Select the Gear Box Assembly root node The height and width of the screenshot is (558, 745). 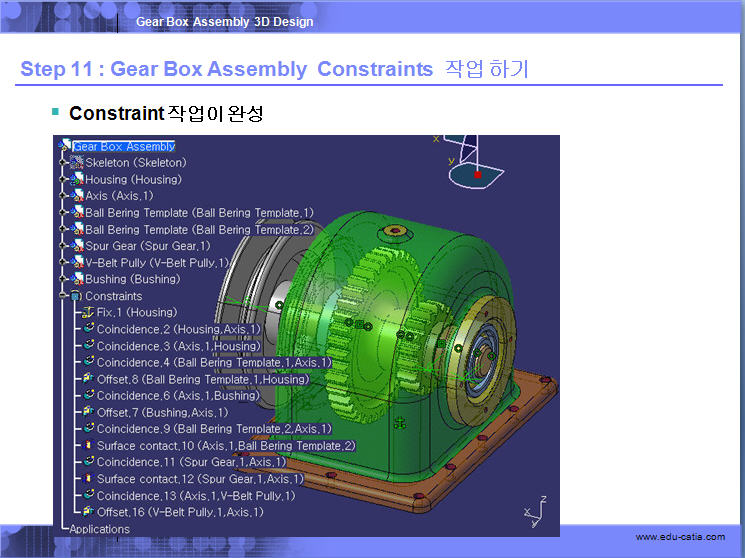[123, 147]
